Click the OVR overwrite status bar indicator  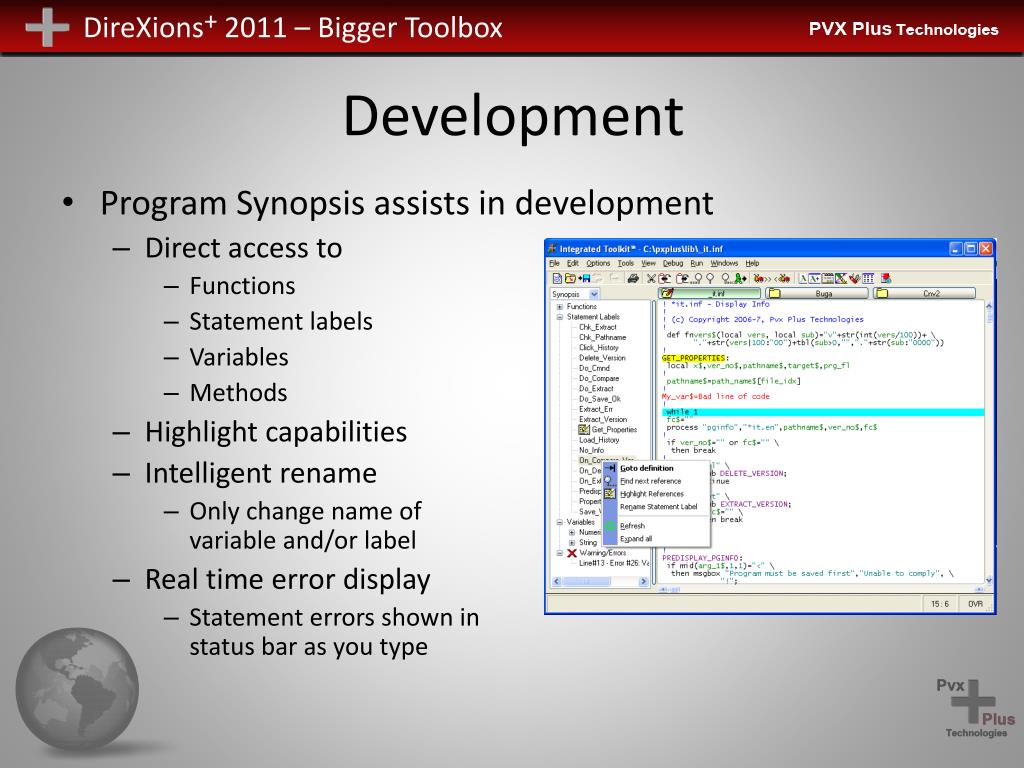(x=975, y=604)
